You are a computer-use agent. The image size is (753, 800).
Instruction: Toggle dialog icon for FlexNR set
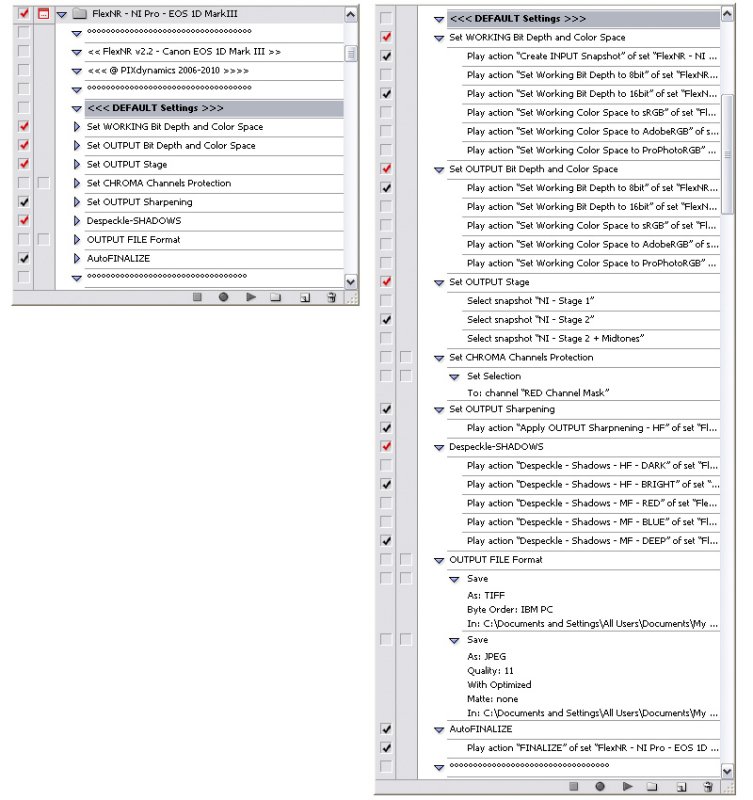point(44,14)
